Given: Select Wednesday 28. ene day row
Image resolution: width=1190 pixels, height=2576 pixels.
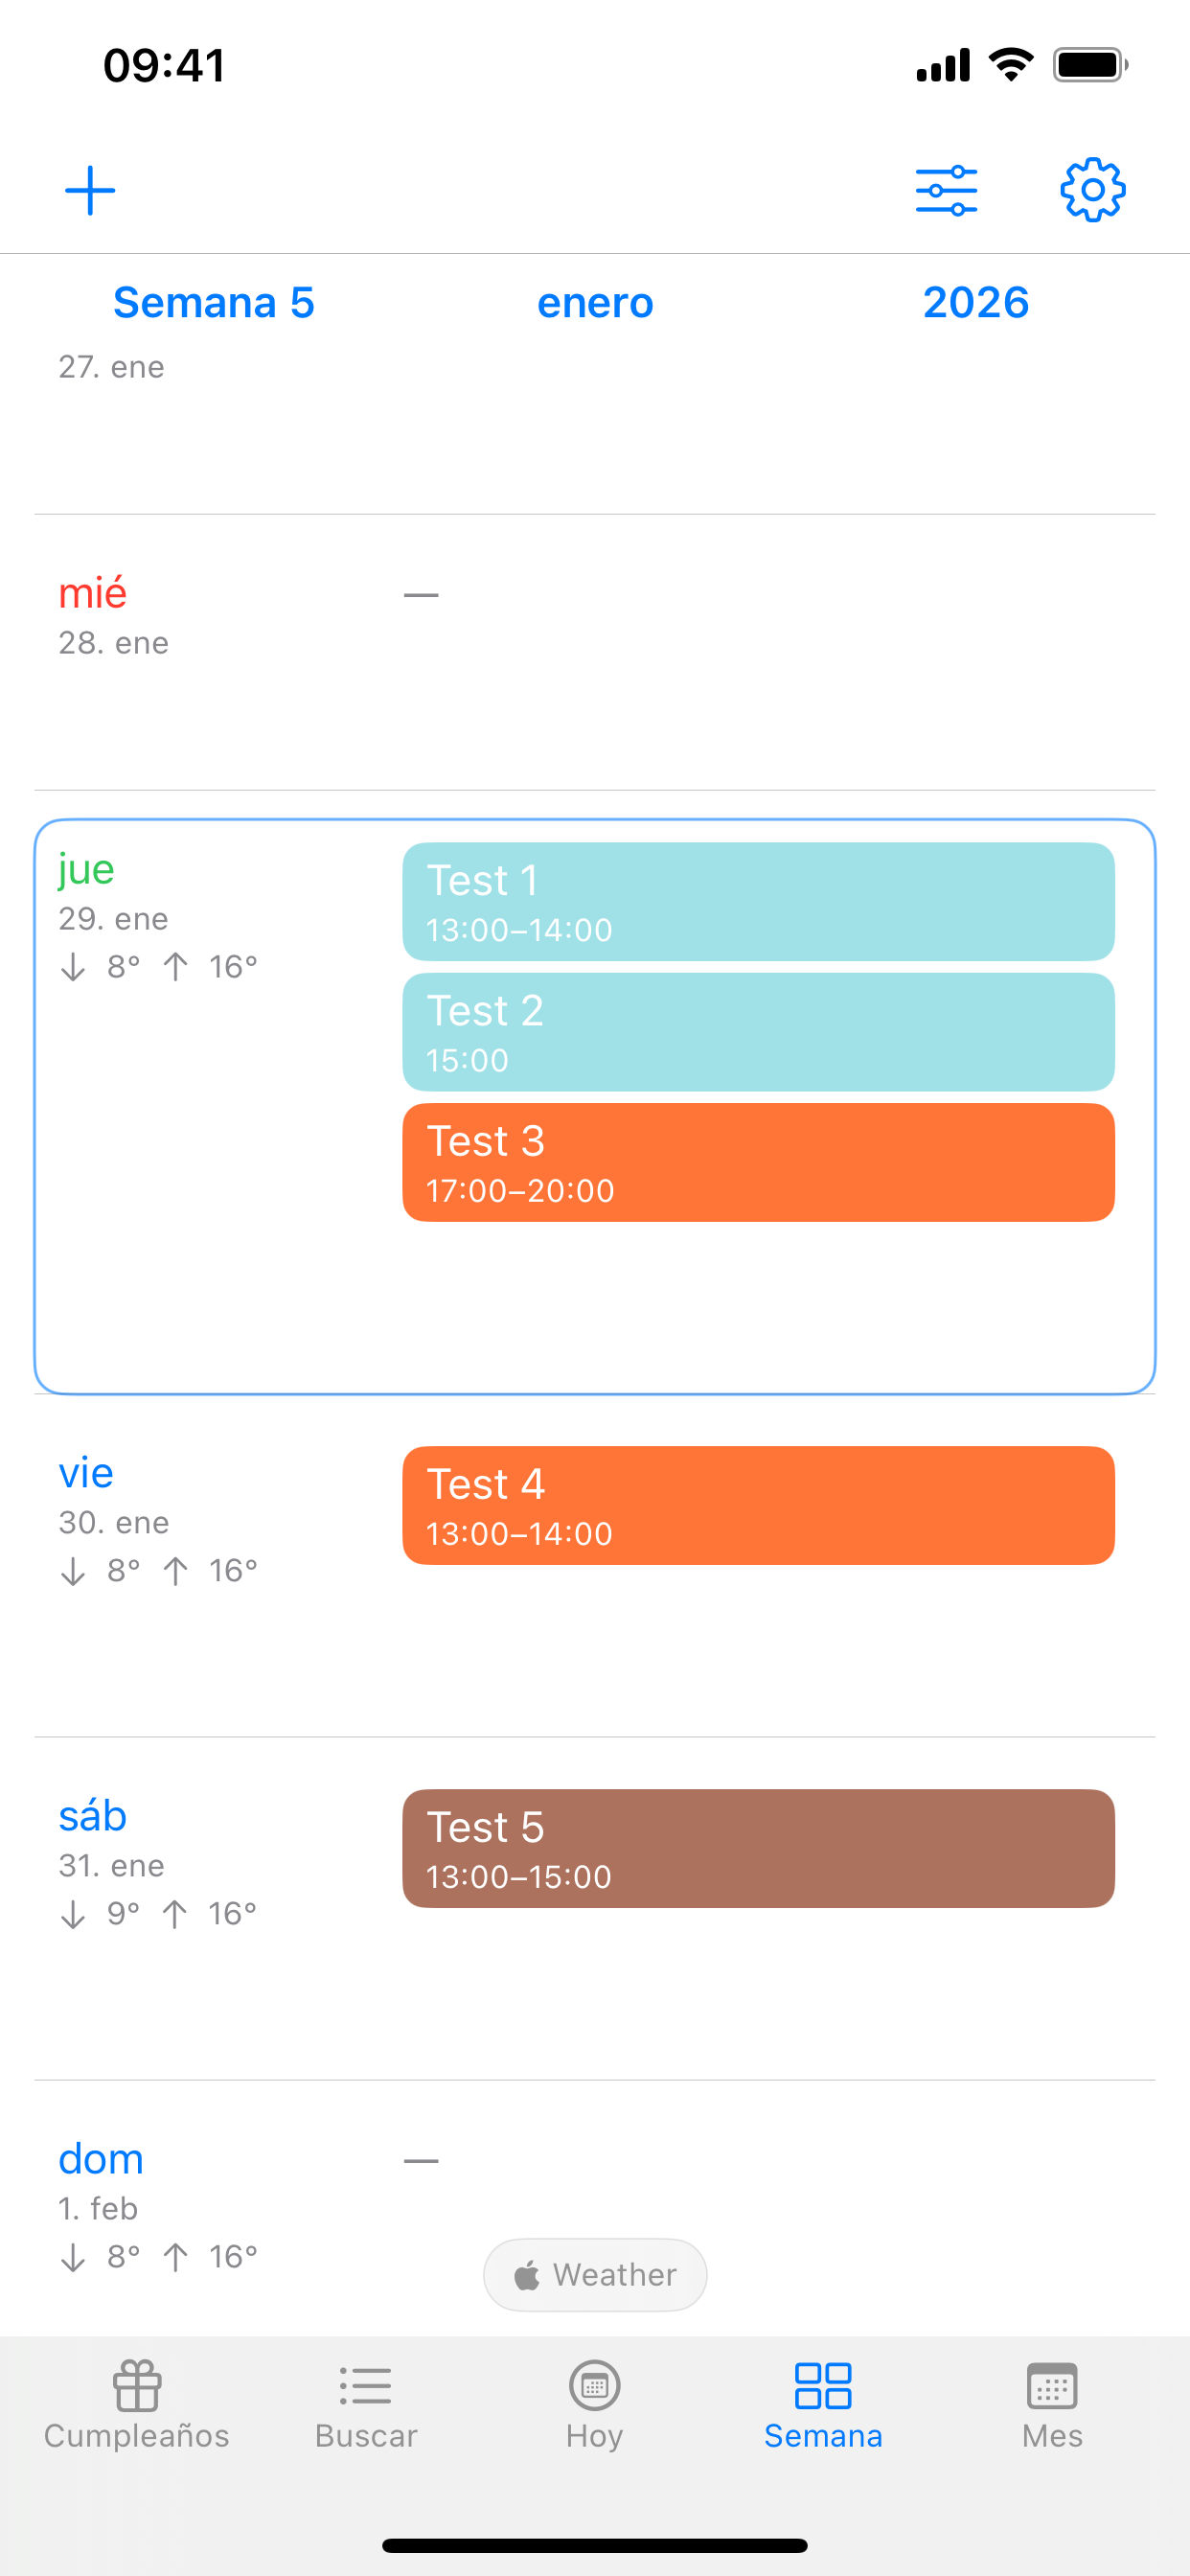Looking at the screenshot, I should 595,653.
